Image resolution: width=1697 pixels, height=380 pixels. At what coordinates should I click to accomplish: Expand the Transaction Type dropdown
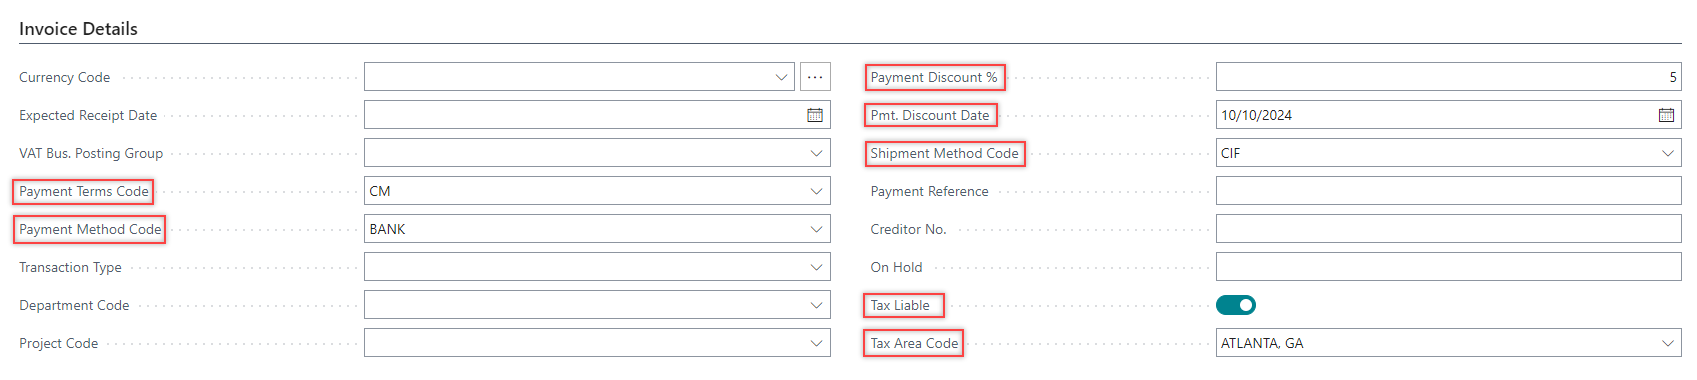[816, 267]
